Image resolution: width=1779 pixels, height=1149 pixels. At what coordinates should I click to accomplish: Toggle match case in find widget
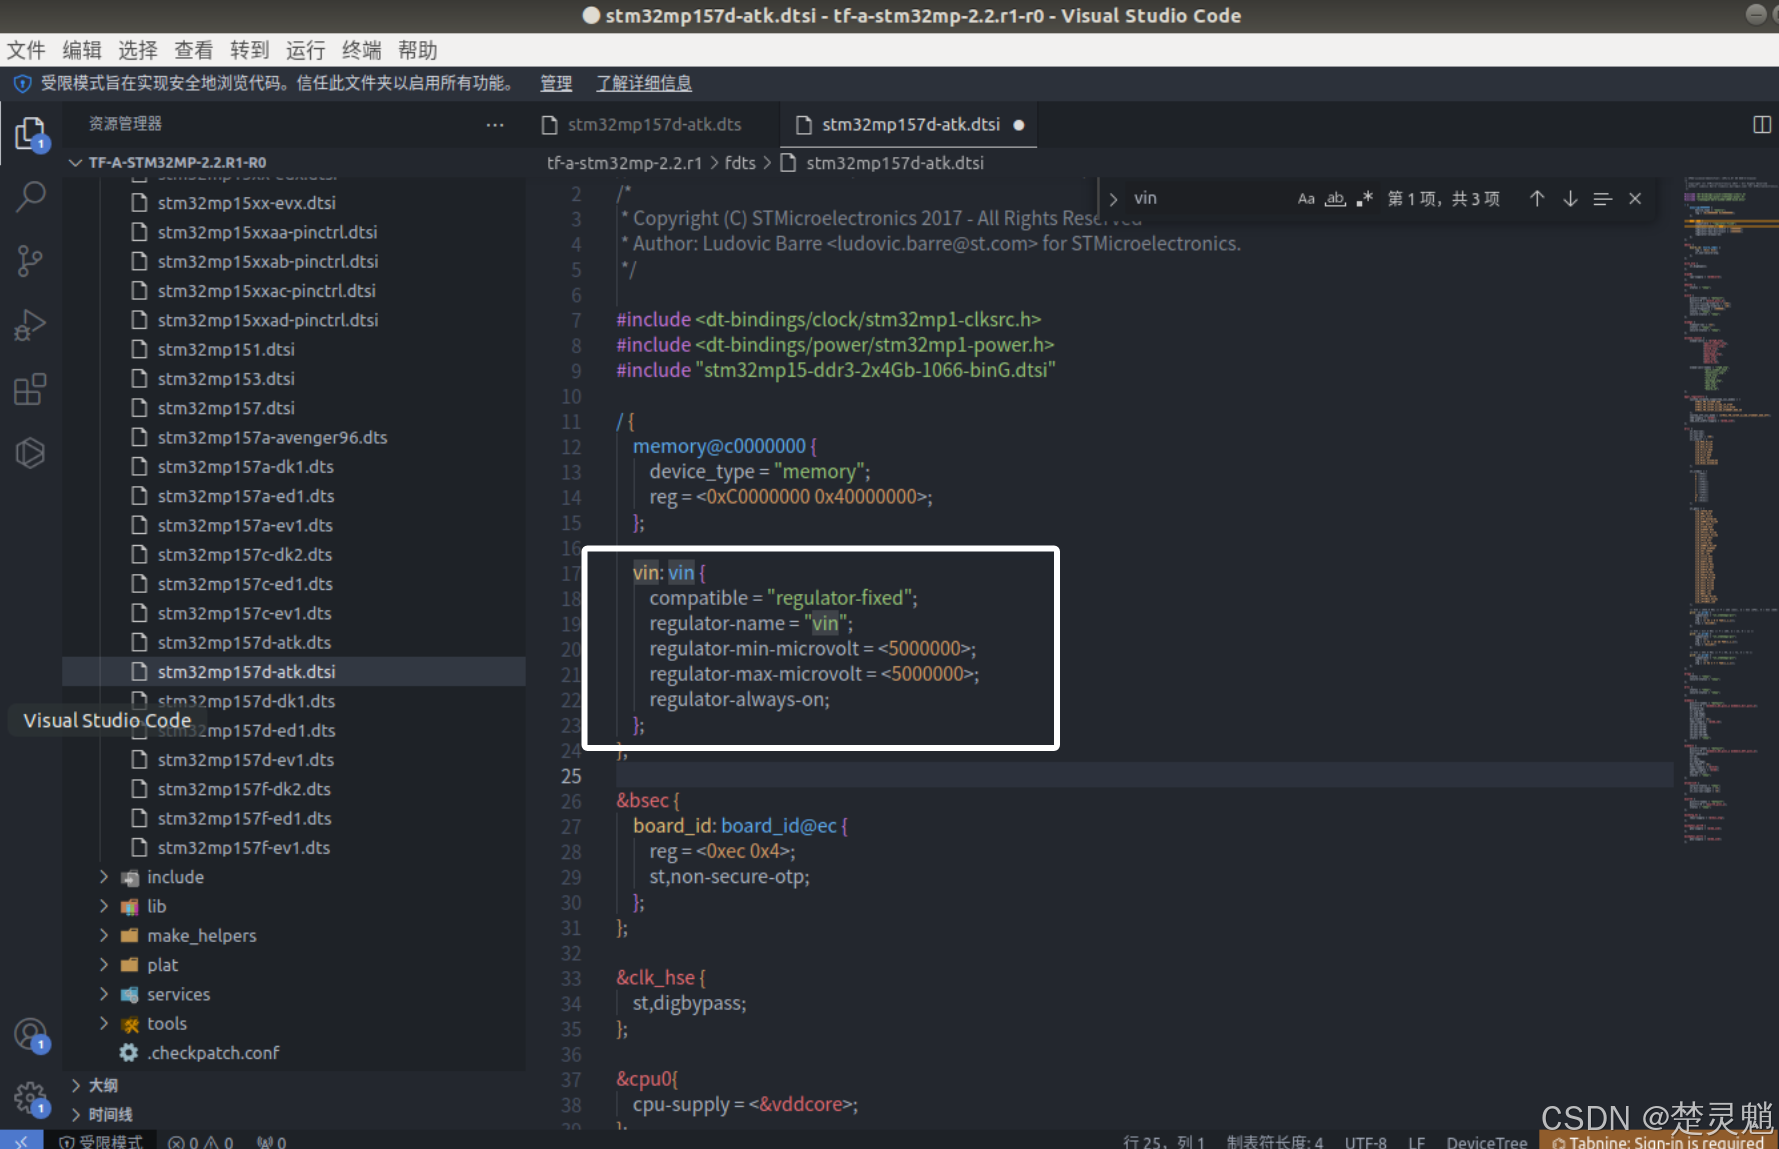1306,198
